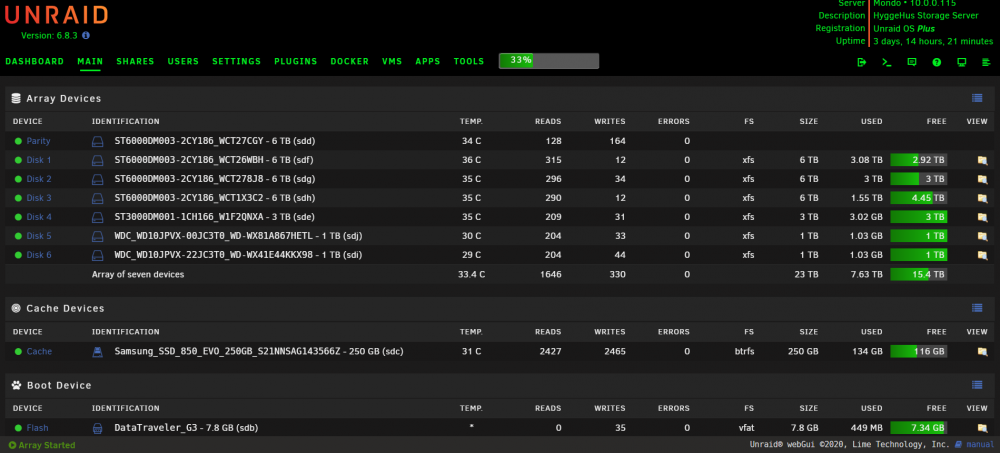Click the Array Devices header stack icon
Image resolution: width=1000 pixels, height=453 pixels.
click(x=16, y=98)
